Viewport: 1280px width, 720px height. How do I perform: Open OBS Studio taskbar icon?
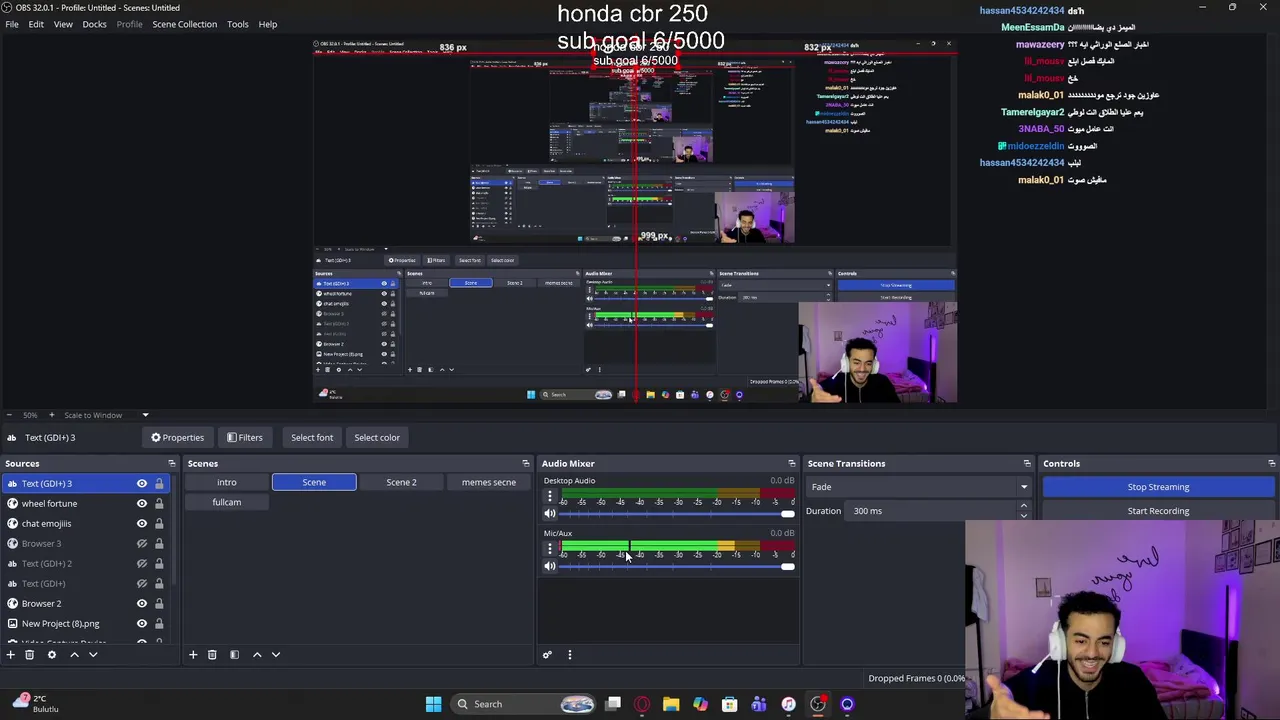pyautogui.click(x=818, y=704)
